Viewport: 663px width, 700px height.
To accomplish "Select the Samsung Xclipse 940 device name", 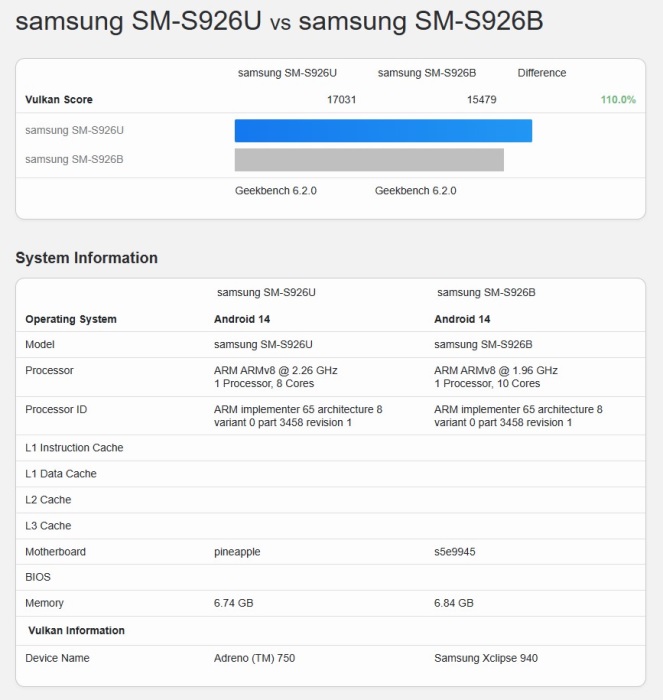I will coord(486,658).
